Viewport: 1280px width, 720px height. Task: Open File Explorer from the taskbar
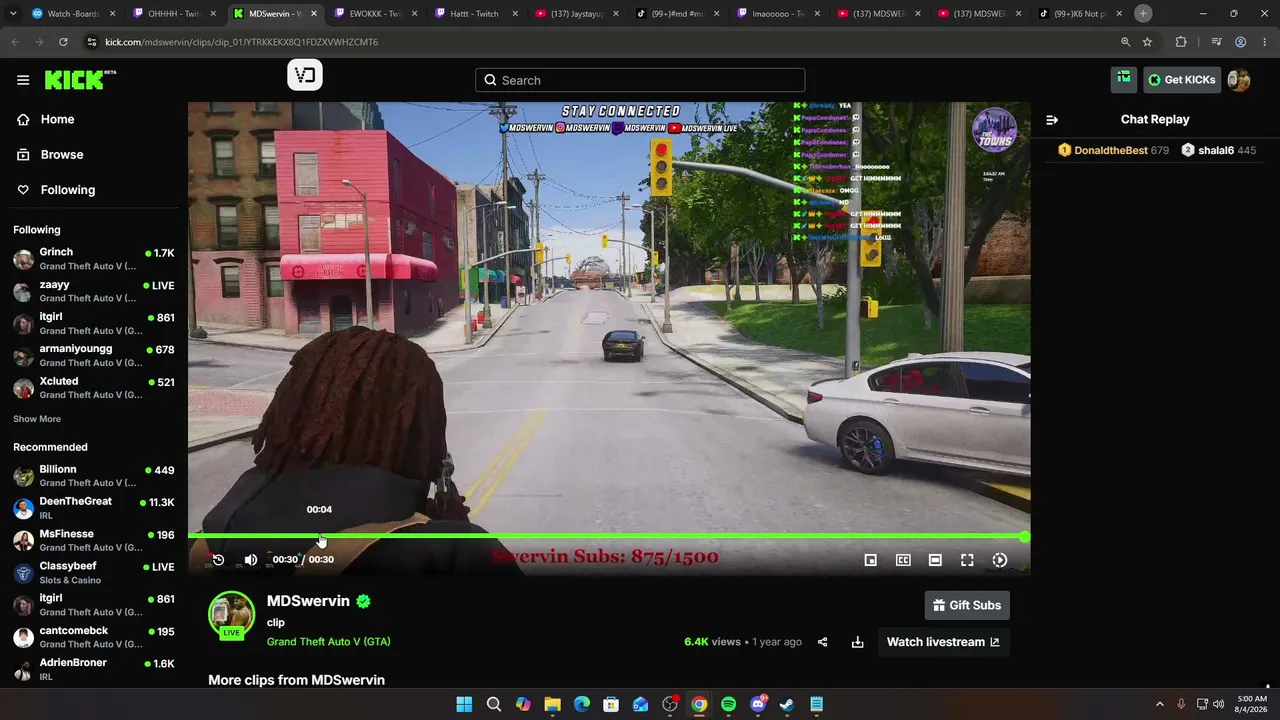point(552,704)
